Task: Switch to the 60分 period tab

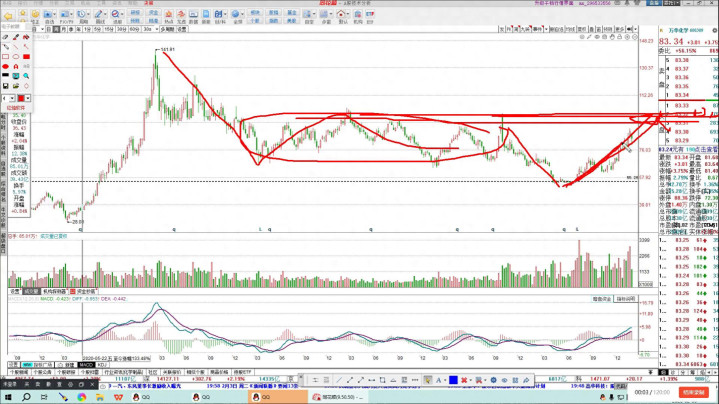Action: pos(133,30)
